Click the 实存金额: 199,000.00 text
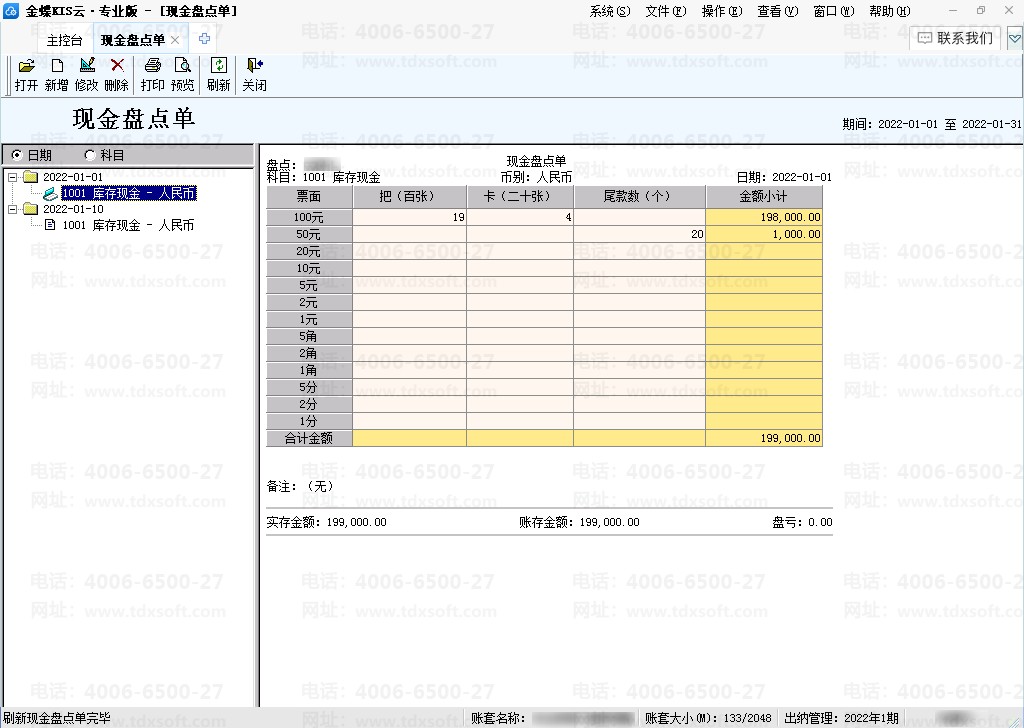The image size is (1024, 728). (327, 522)
